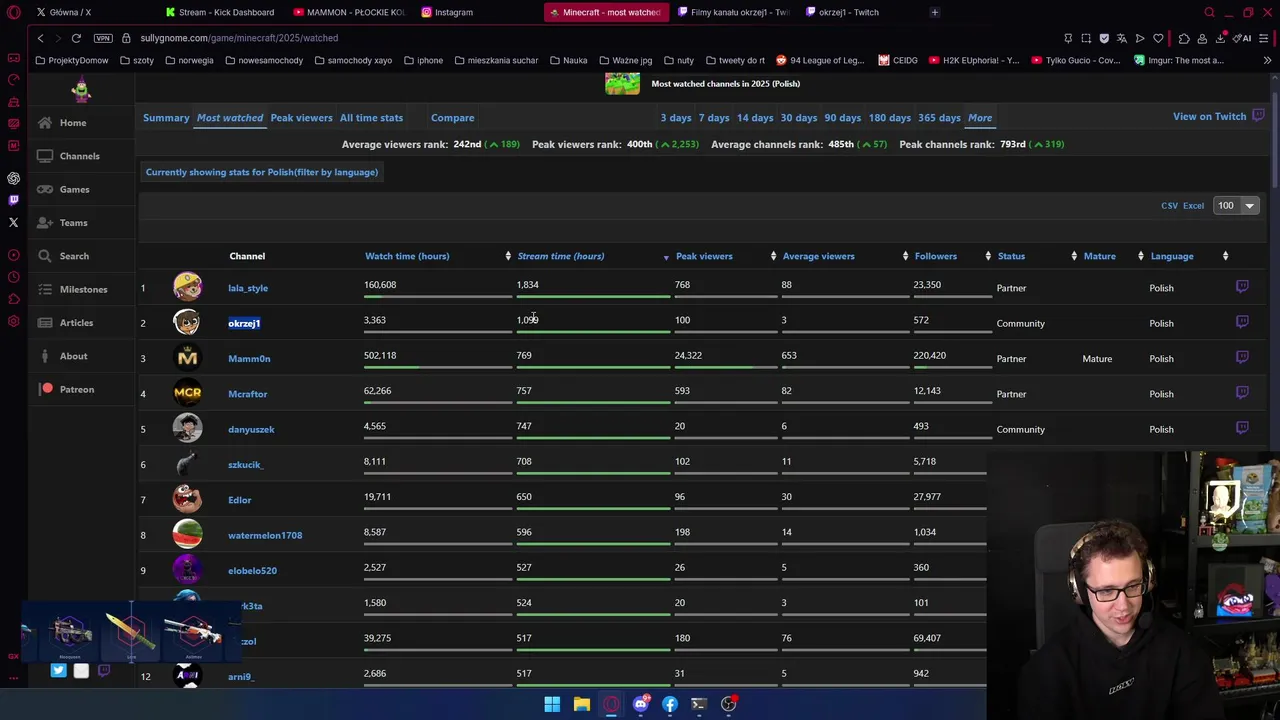This screenshot has width=1280, height=720.
Task: Open Channels in the sidebar
Action: click(79, 156)
